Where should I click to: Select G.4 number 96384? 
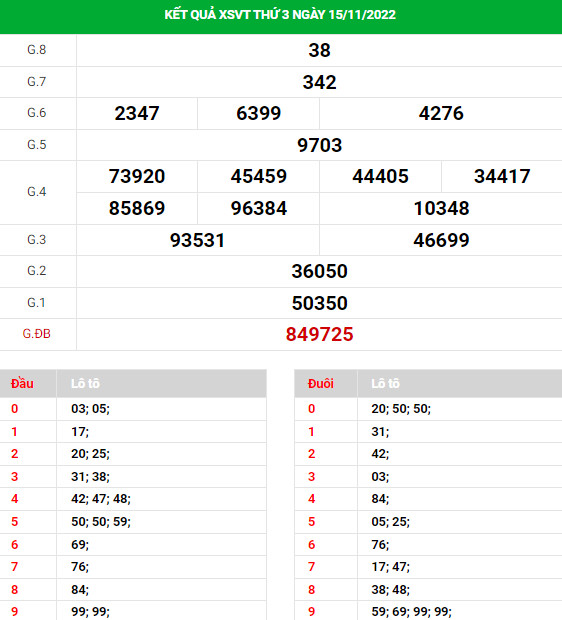(x=259, y=208)
